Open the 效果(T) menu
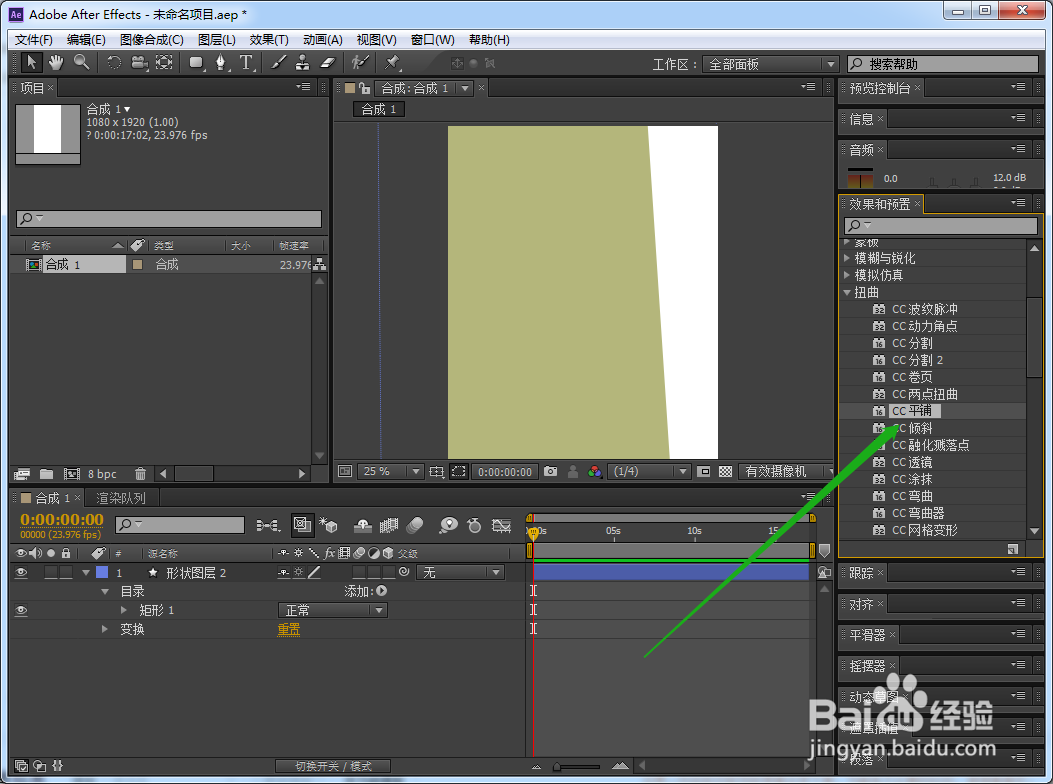The image size is (1053, 784). 269,40
